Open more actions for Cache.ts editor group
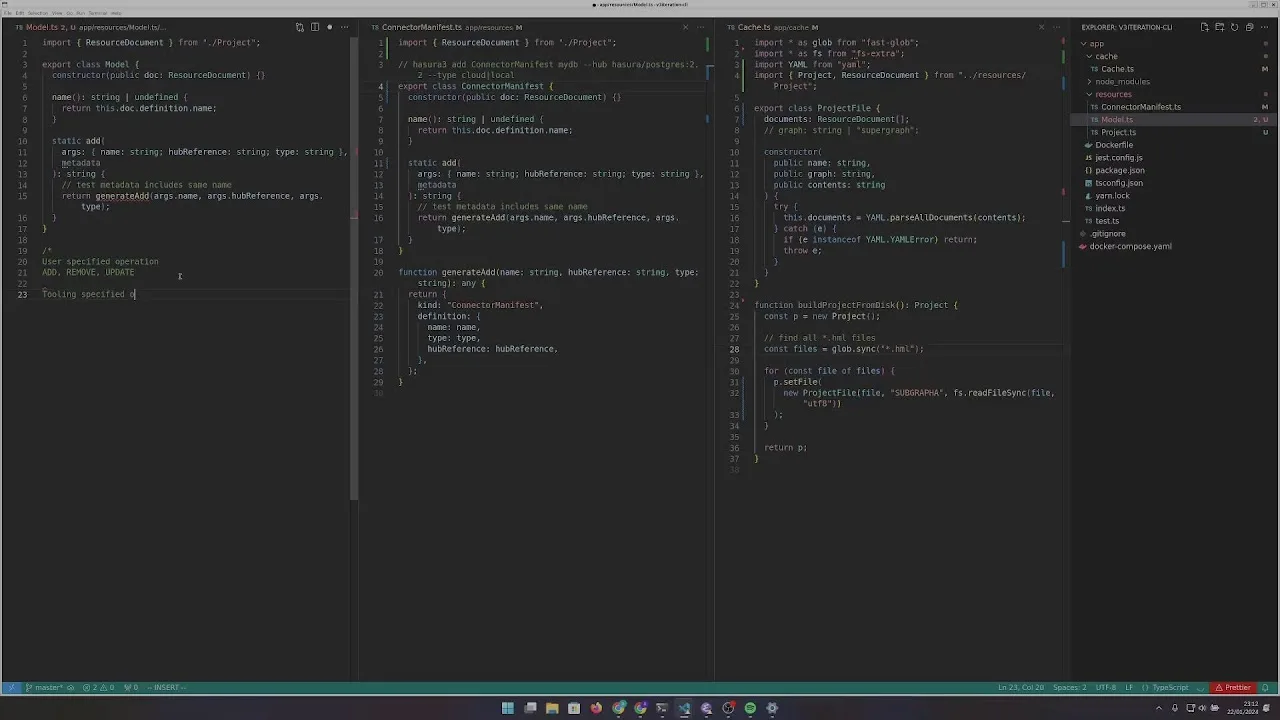Viewport: 1280px width, 720px height. [1057, 27]
